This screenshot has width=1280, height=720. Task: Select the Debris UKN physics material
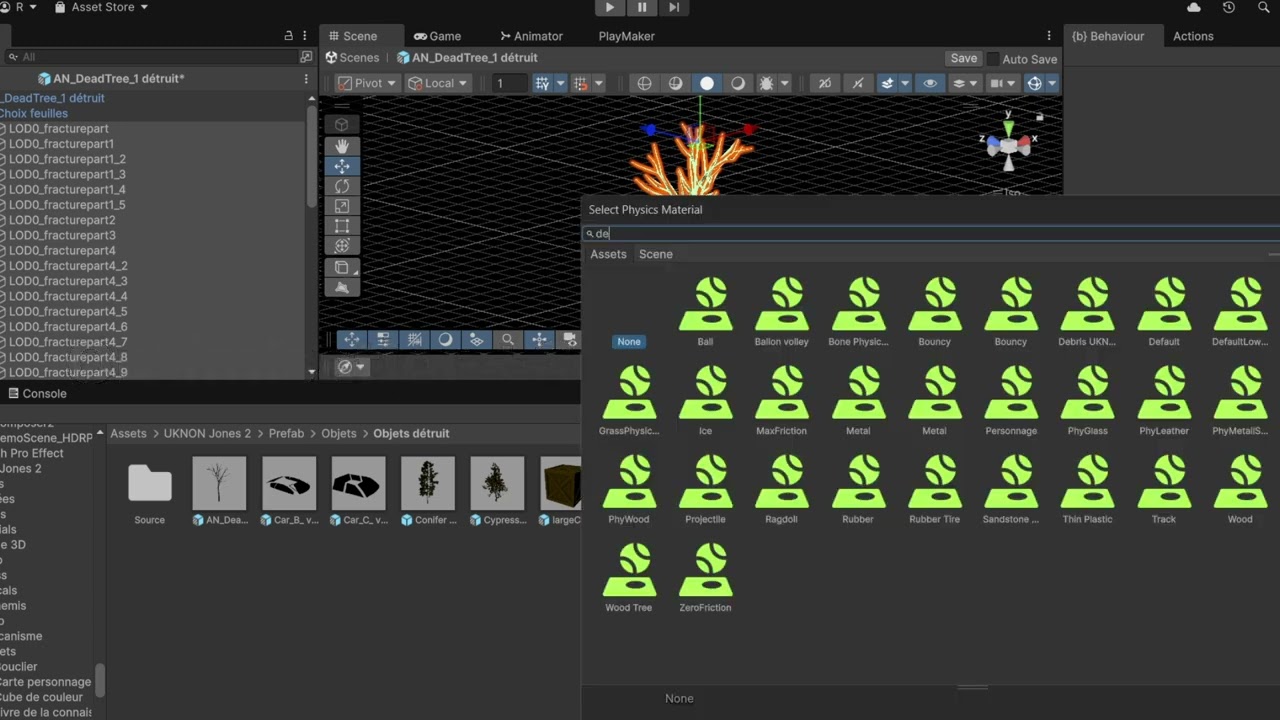[1087, 312]
